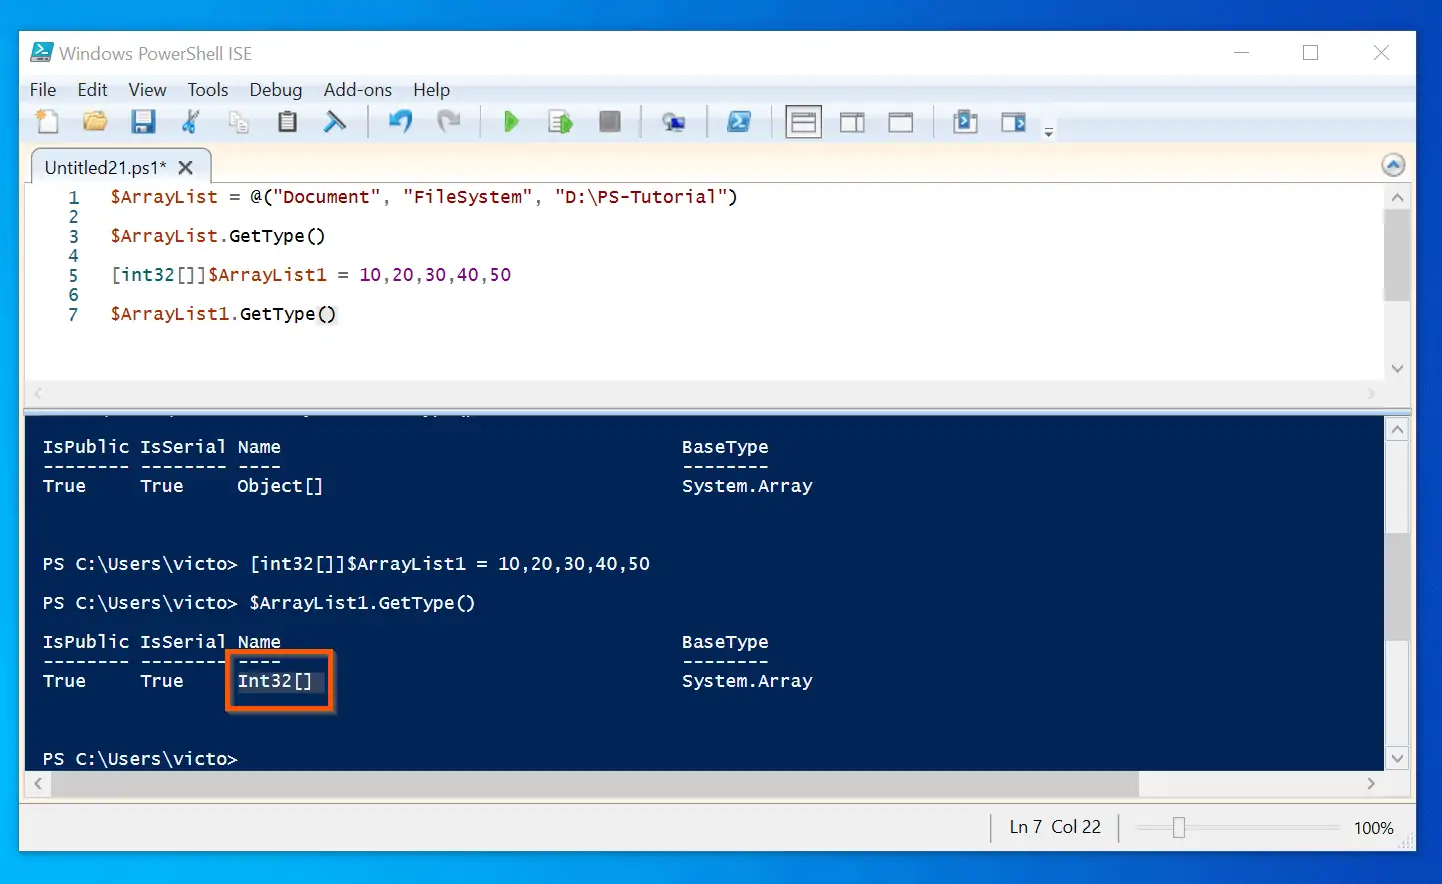Viewport: 1442px width, 884px height.
Task: Run selection using the toolbar icon
Action: click(560, 122)
